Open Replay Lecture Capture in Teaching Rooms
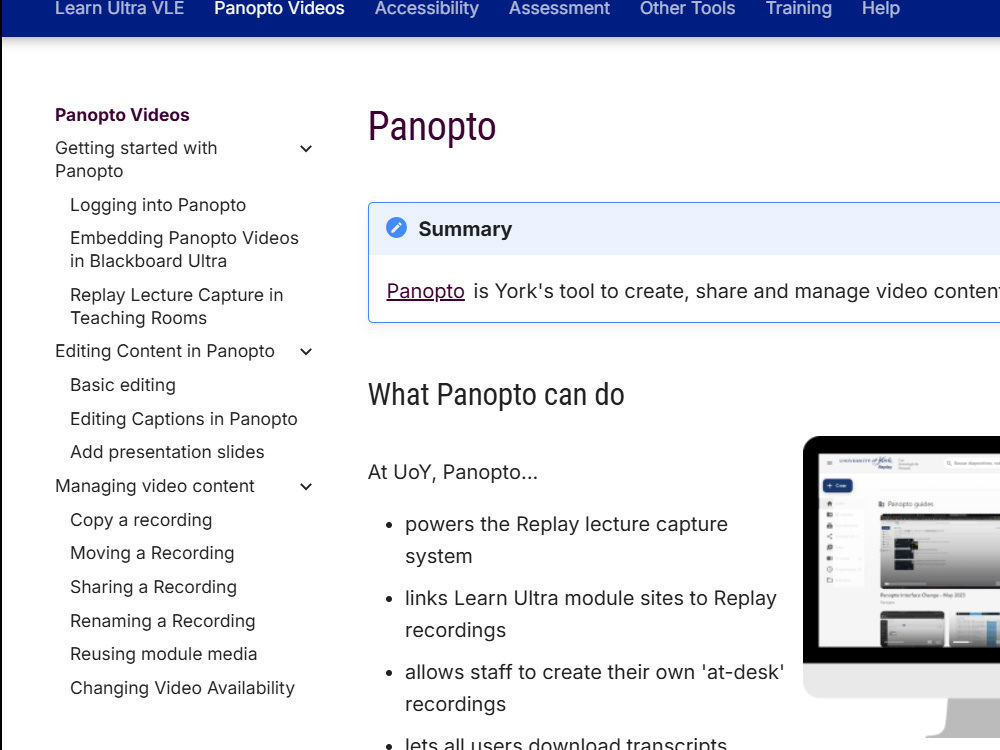 (x=177, y=306)
